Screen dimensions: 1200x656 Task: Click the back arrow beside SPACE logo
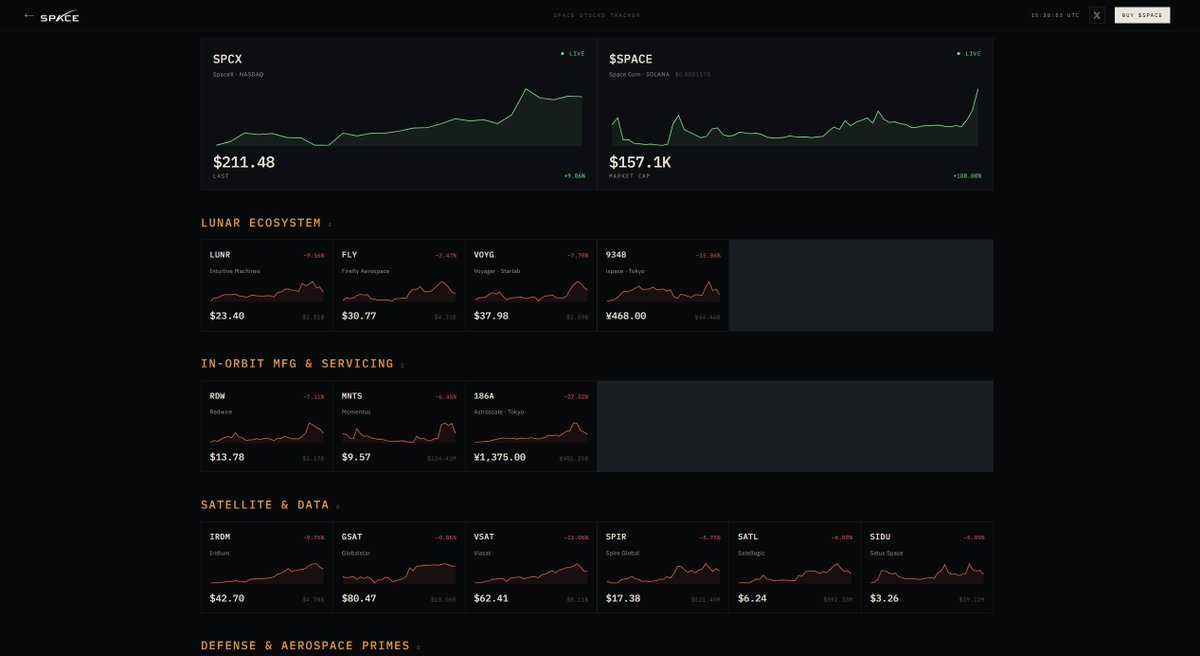click(29, 16)
